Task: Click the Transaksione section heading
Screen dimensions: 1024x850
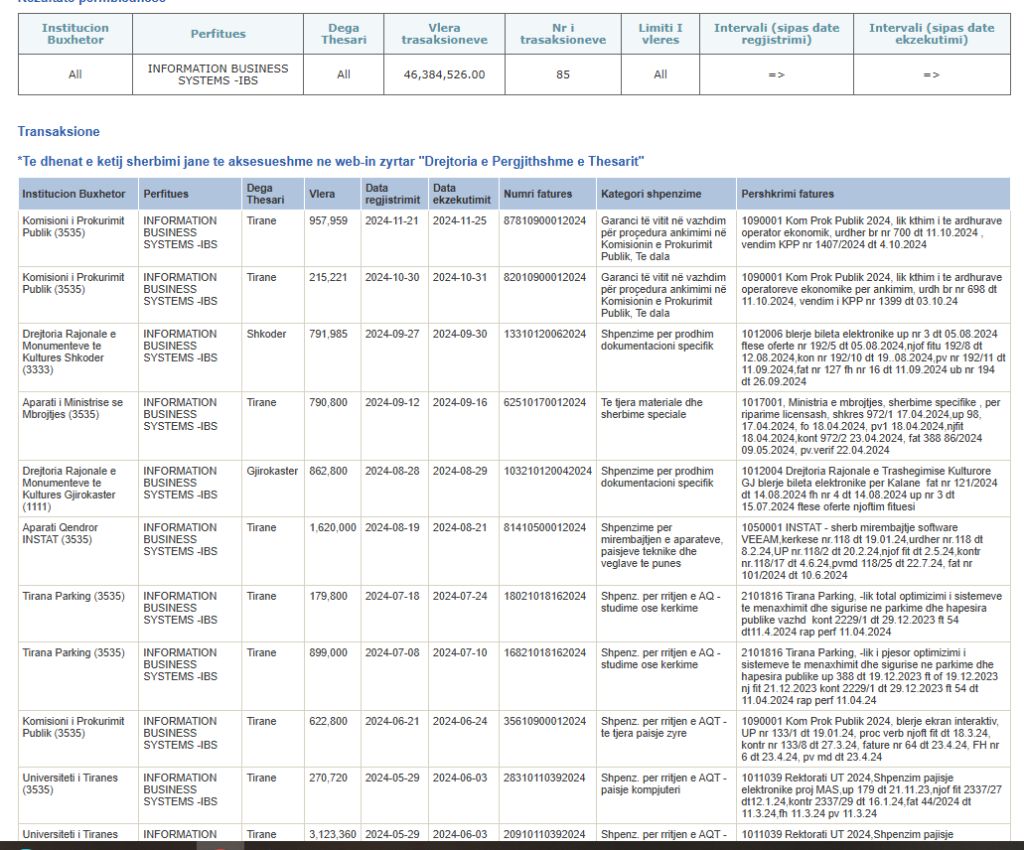Action: click(58, 131)
